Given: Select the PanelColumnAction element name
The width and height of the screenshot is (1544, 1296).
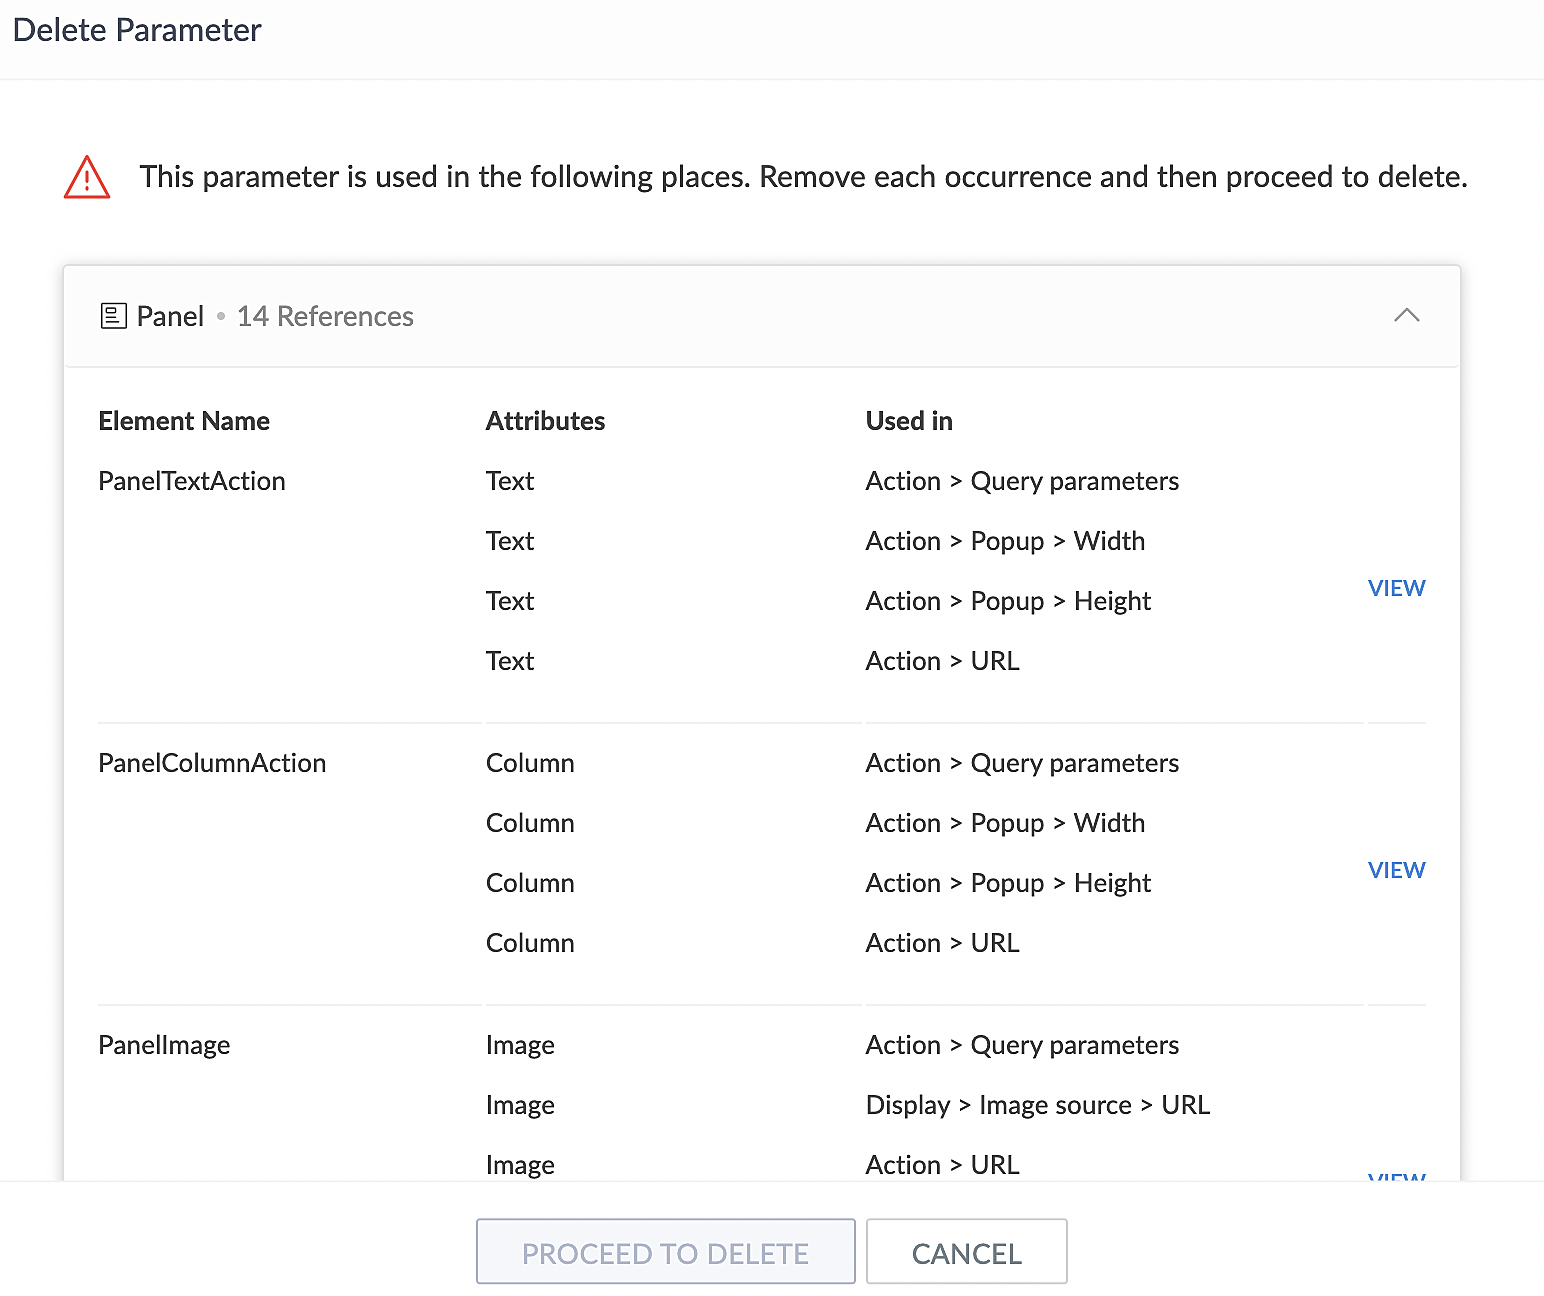Looking at the screenshot, I should [212, 763].
